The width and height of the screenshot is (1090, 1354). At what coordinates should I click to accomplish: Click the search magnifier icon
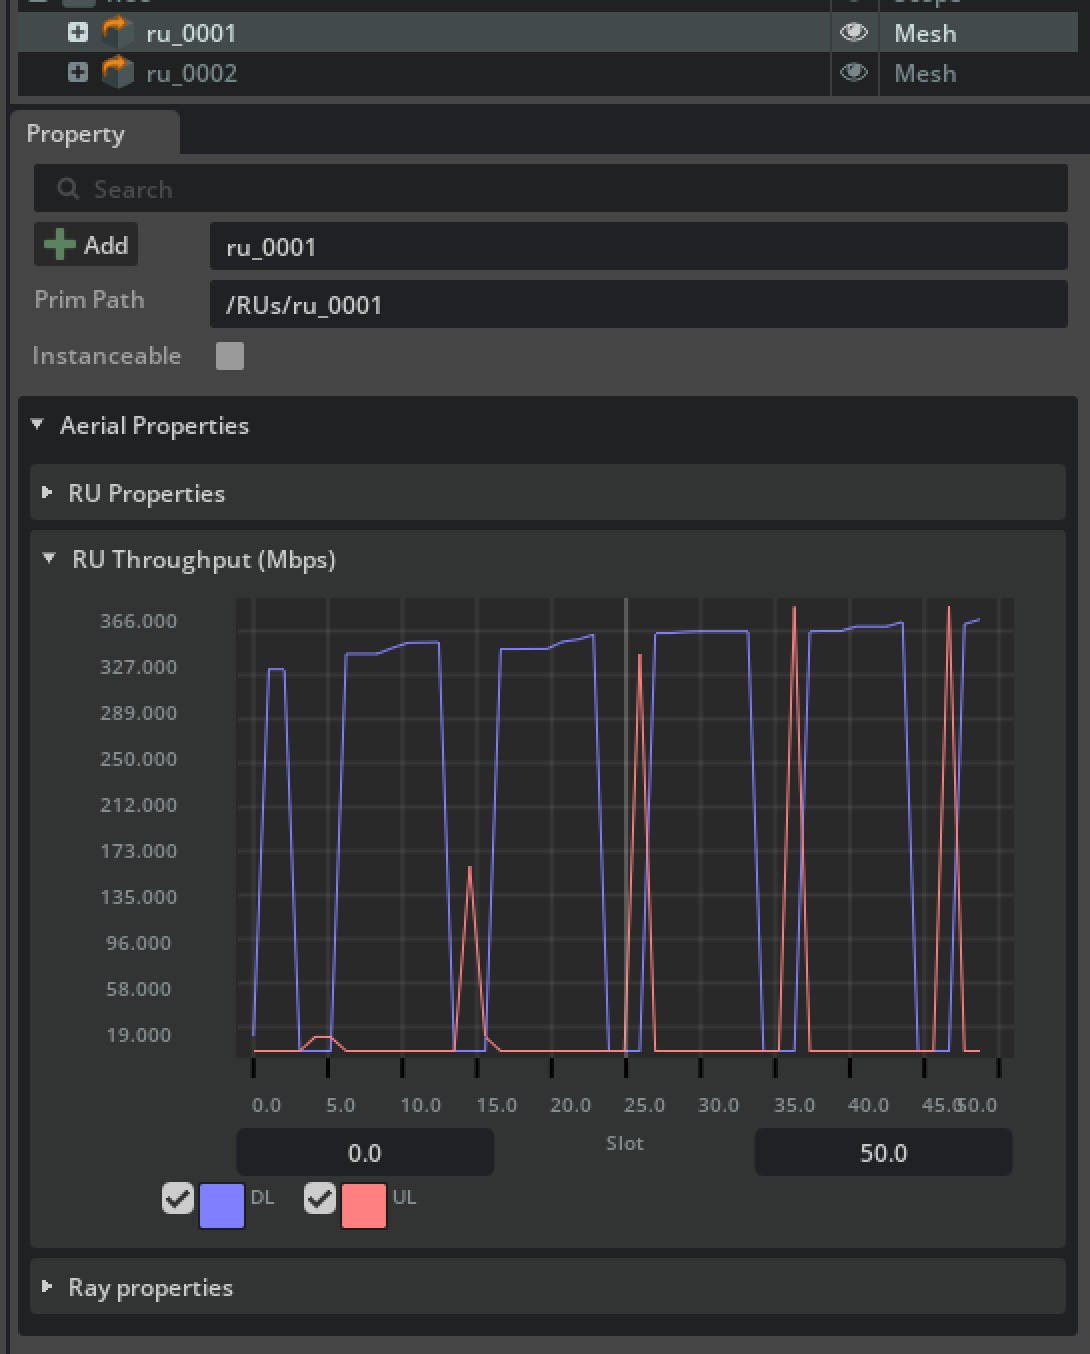click(x=68, y=189)
